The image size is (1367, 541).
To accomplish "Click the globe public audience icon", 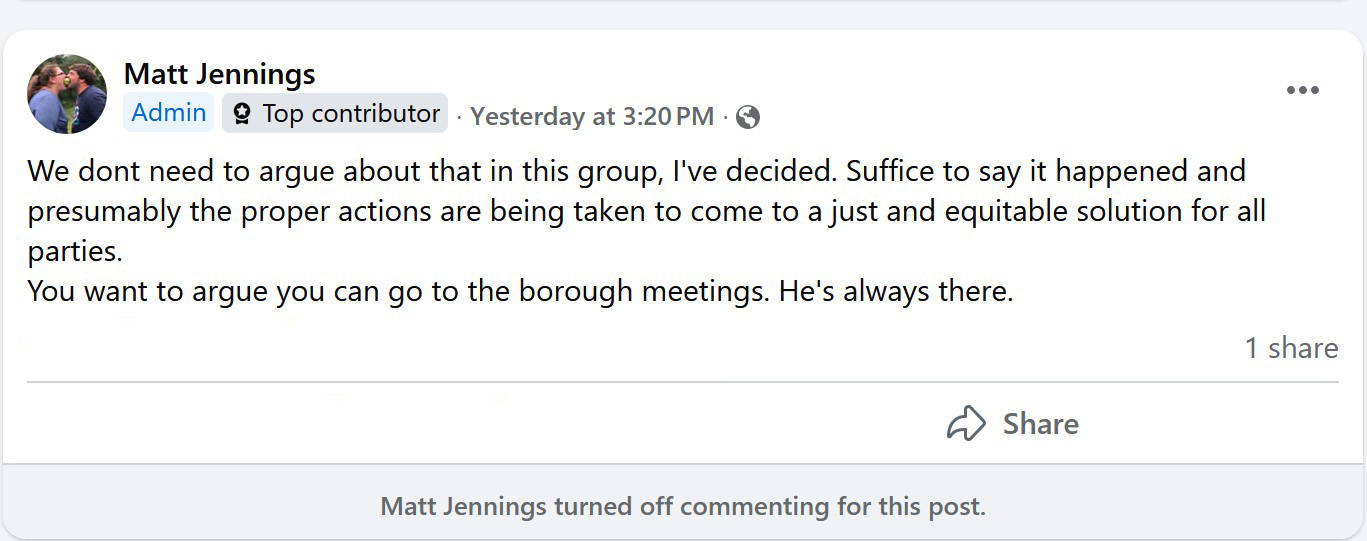I will point(748,118).
